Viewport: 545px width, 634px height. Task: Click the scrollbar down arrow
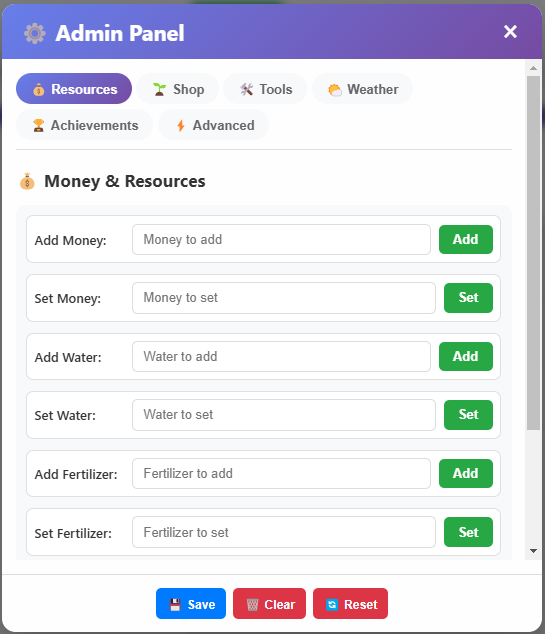pyautogui.click(x=533, y=551)
